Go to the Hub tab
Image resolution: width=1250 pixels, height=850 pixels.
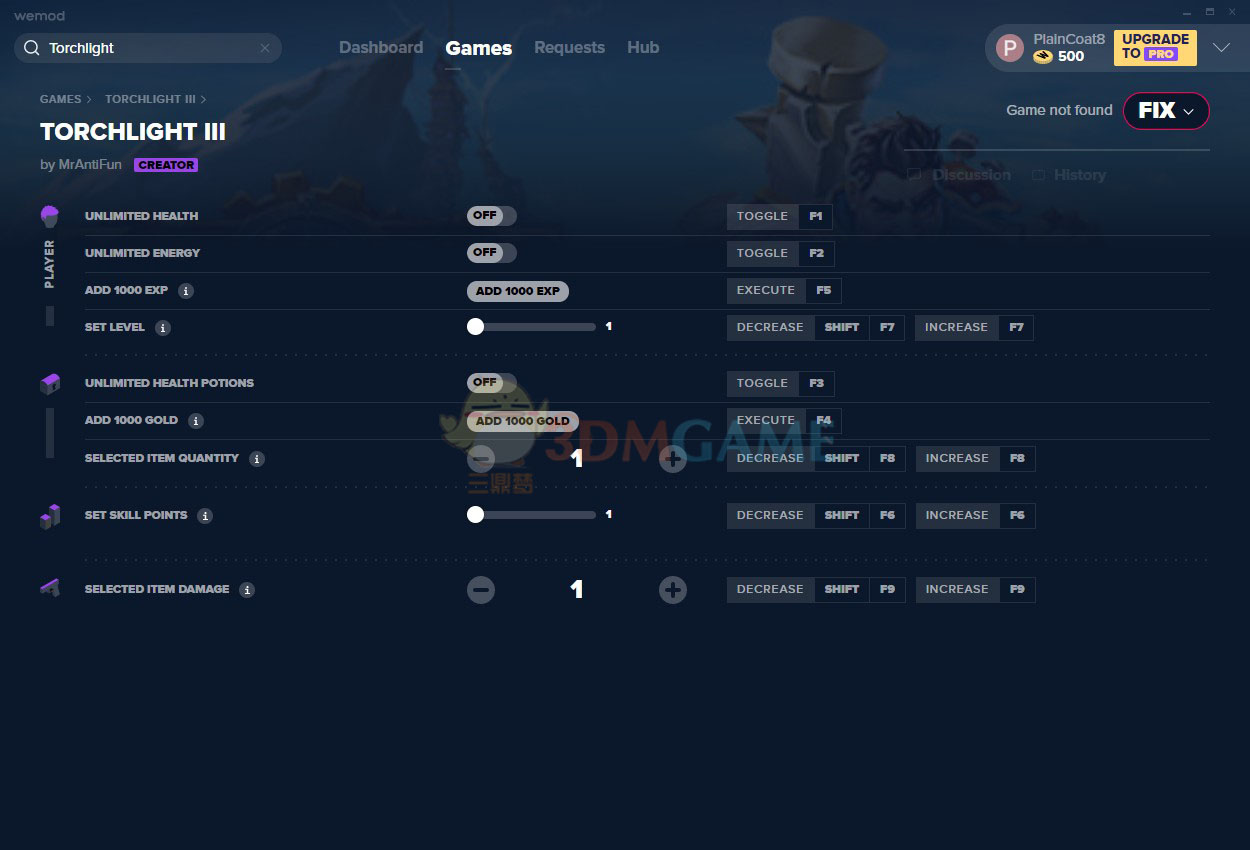[643, 48]
